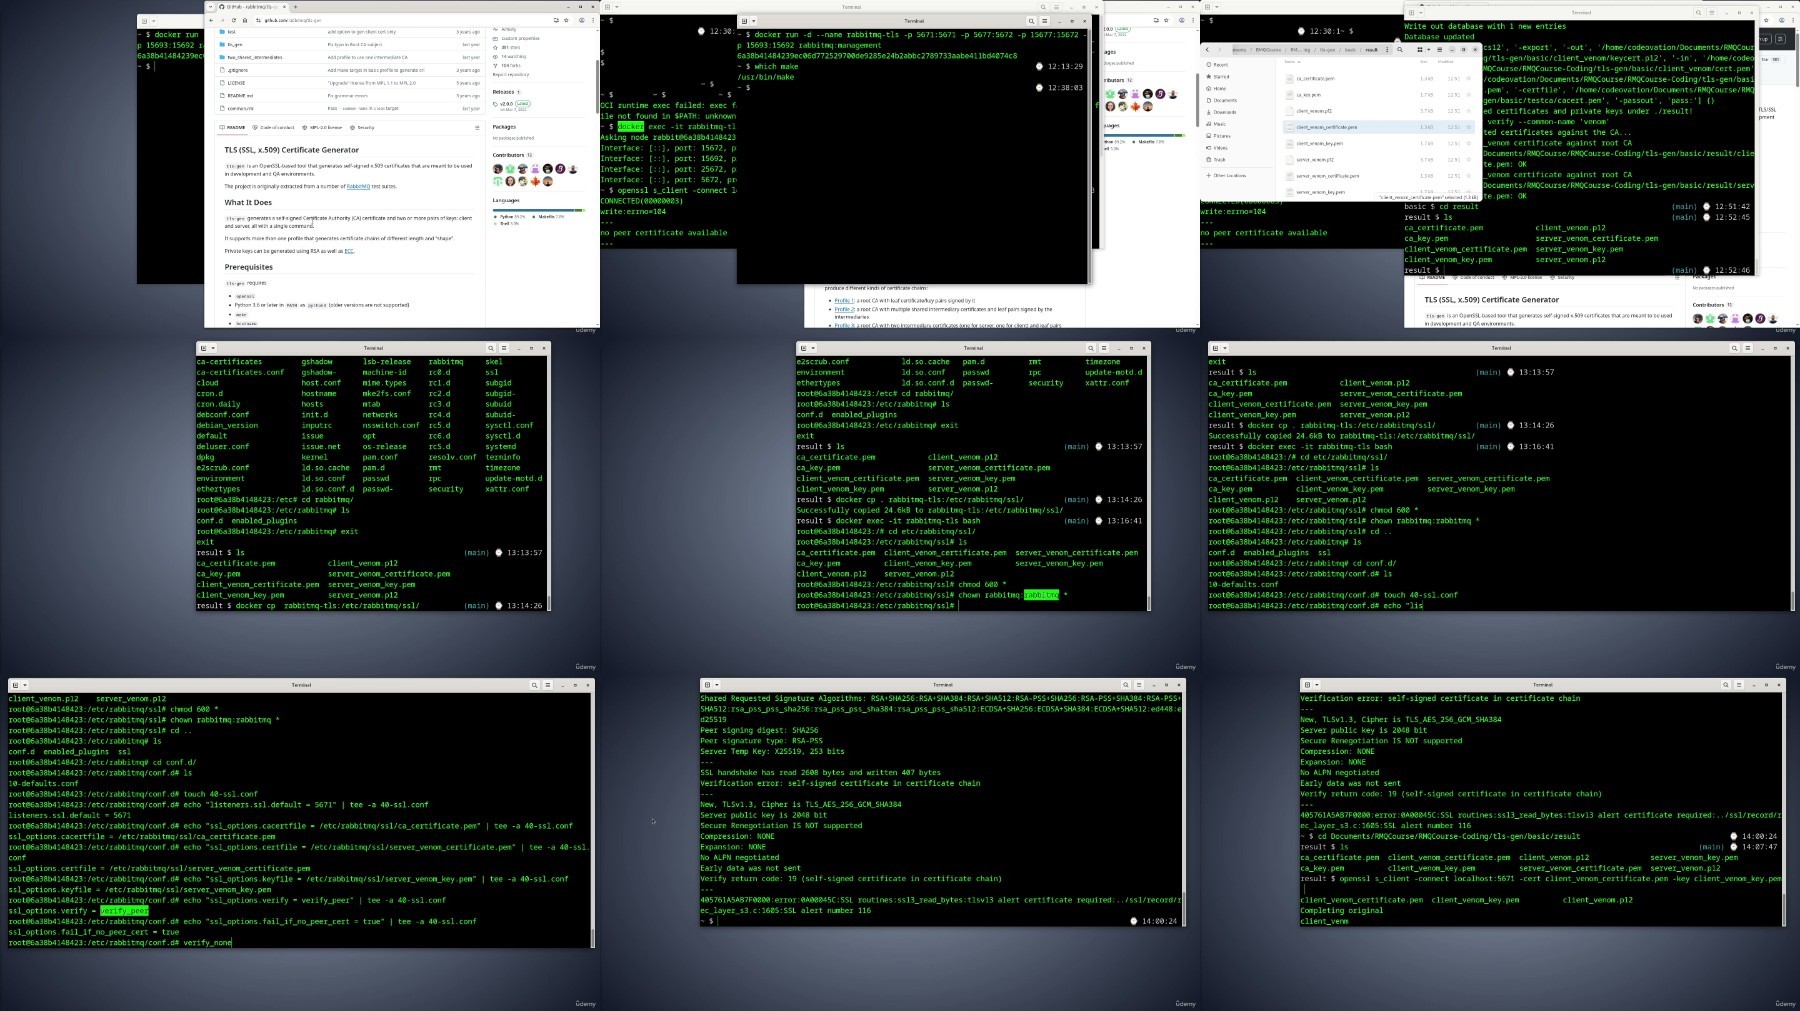Search in the Files window toolbar
This screenshot has width=1800, height=1011.
point(1400,50)
